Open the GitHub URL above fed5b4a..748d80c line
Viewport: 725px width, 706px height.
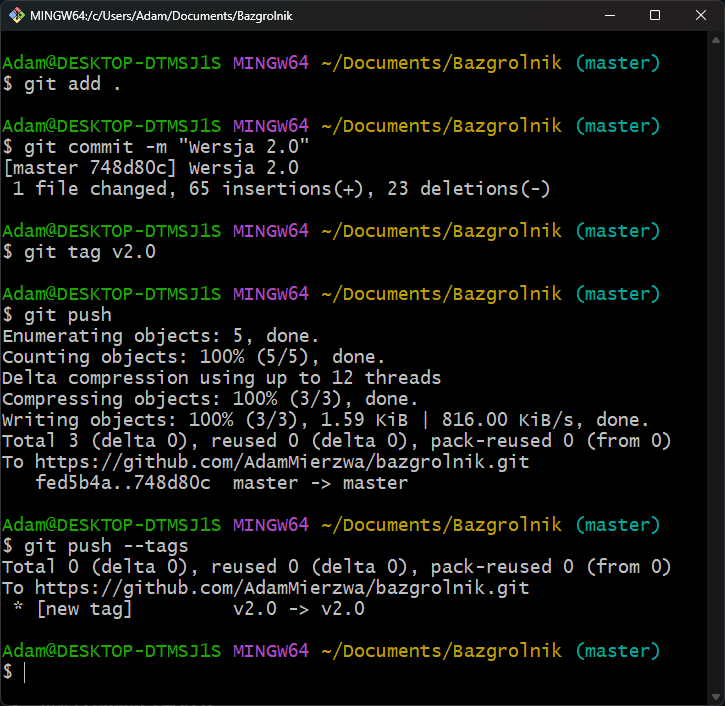pos(282,462)
